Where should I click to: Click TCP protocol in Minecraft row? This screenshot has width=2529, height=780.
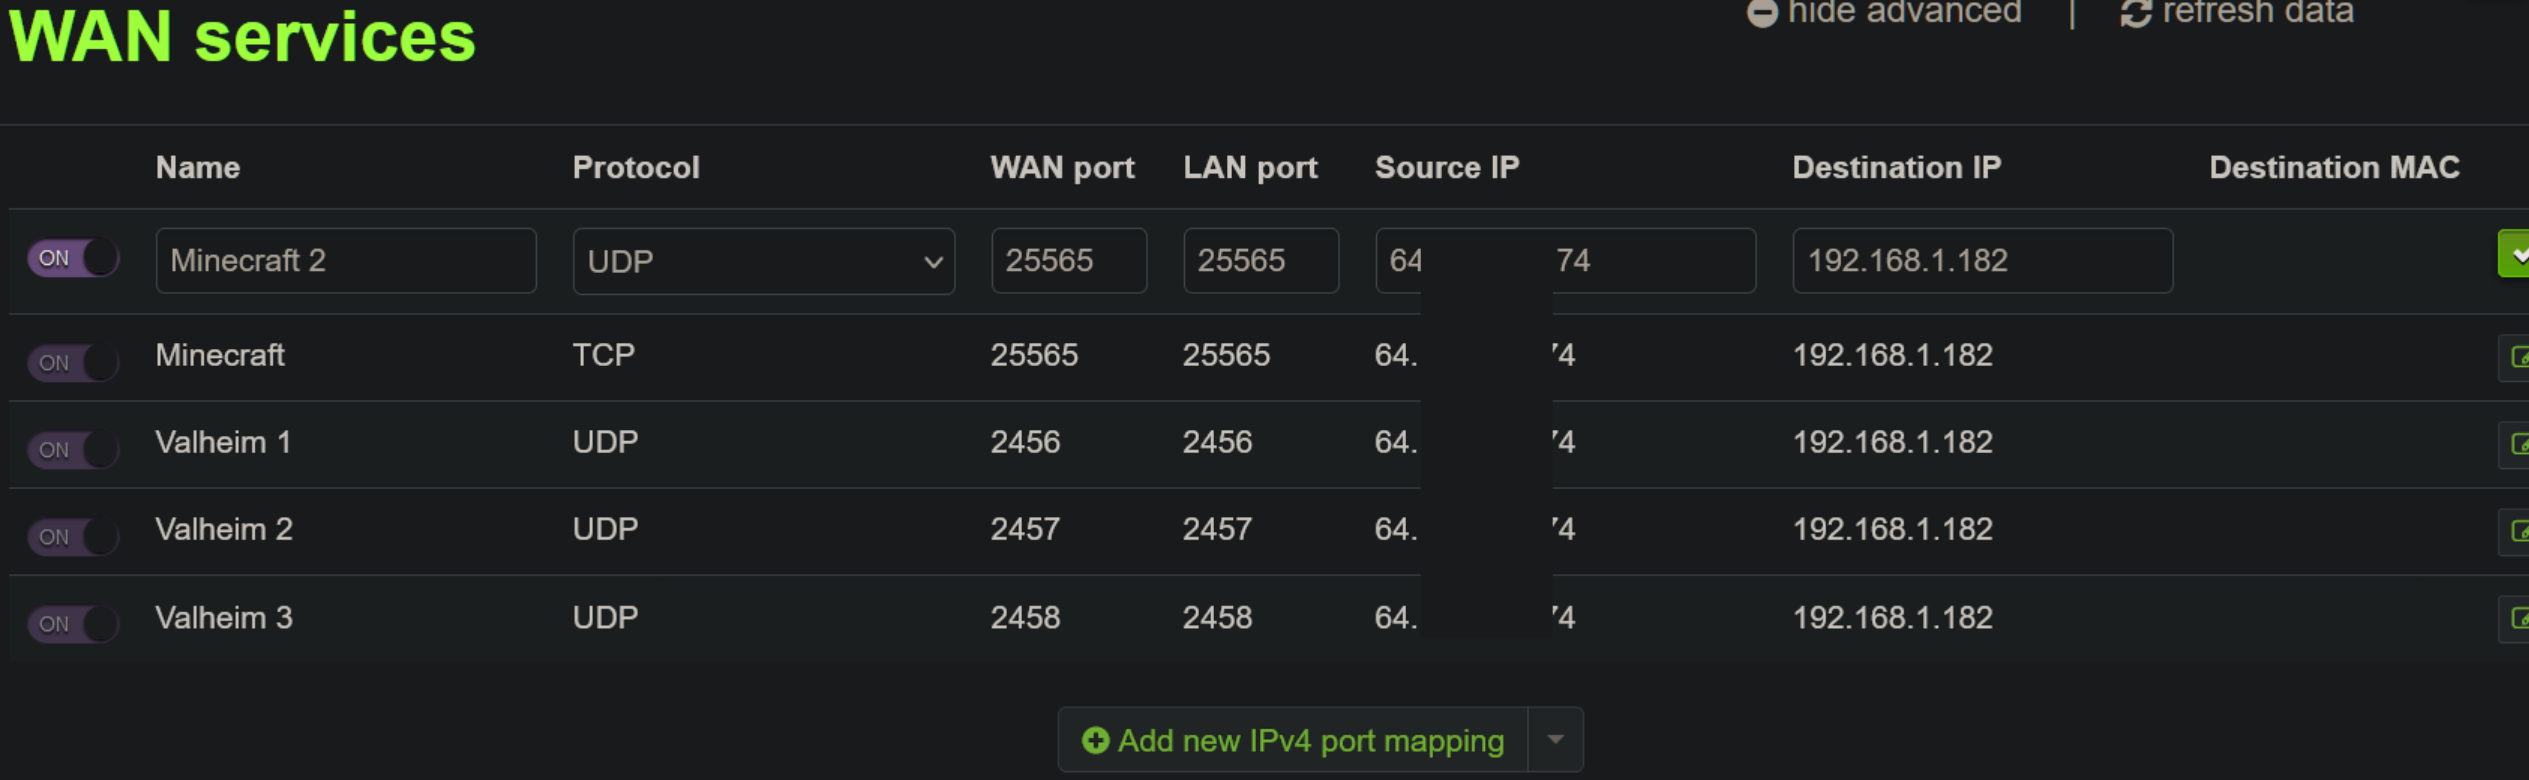coord(604,355)
